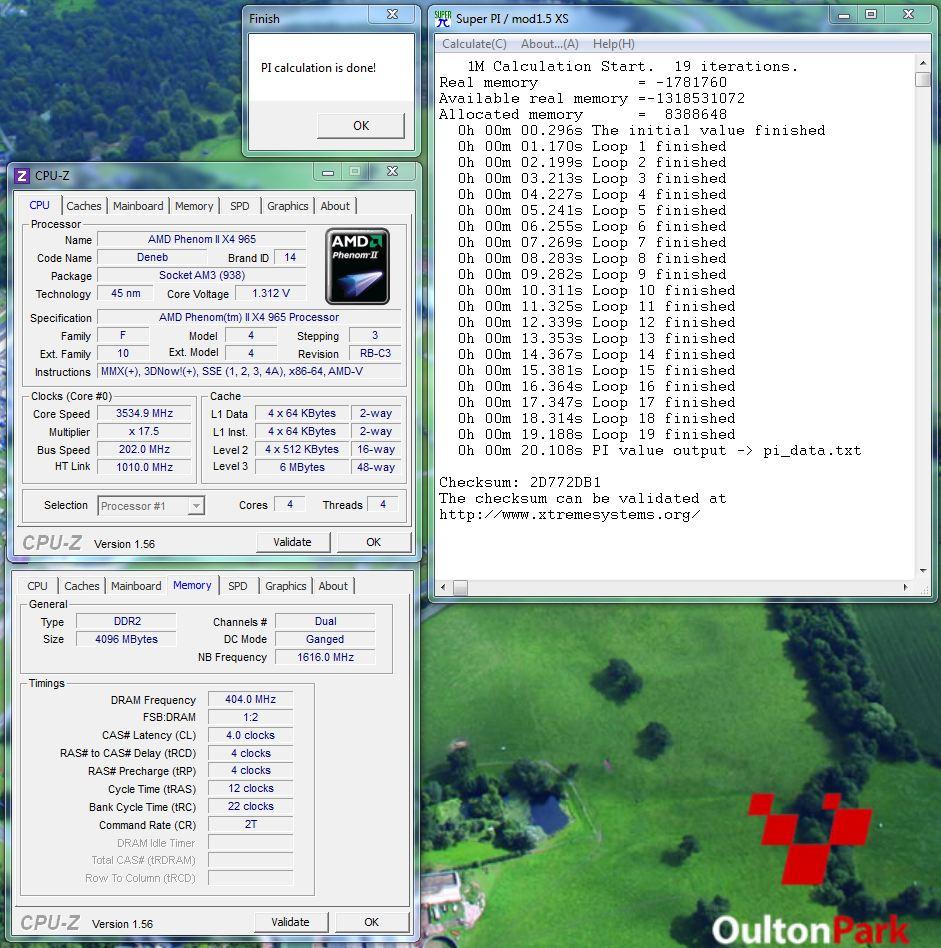Minimize the Super PI window
Image resolution: width=941 pixels, height=948 pixels.
pos(844,15)
